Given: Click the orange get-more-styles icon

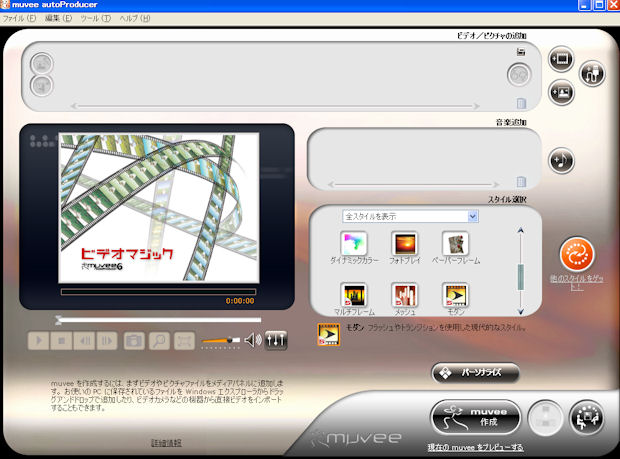Looking at the screenshot, I should pos(576,254).
